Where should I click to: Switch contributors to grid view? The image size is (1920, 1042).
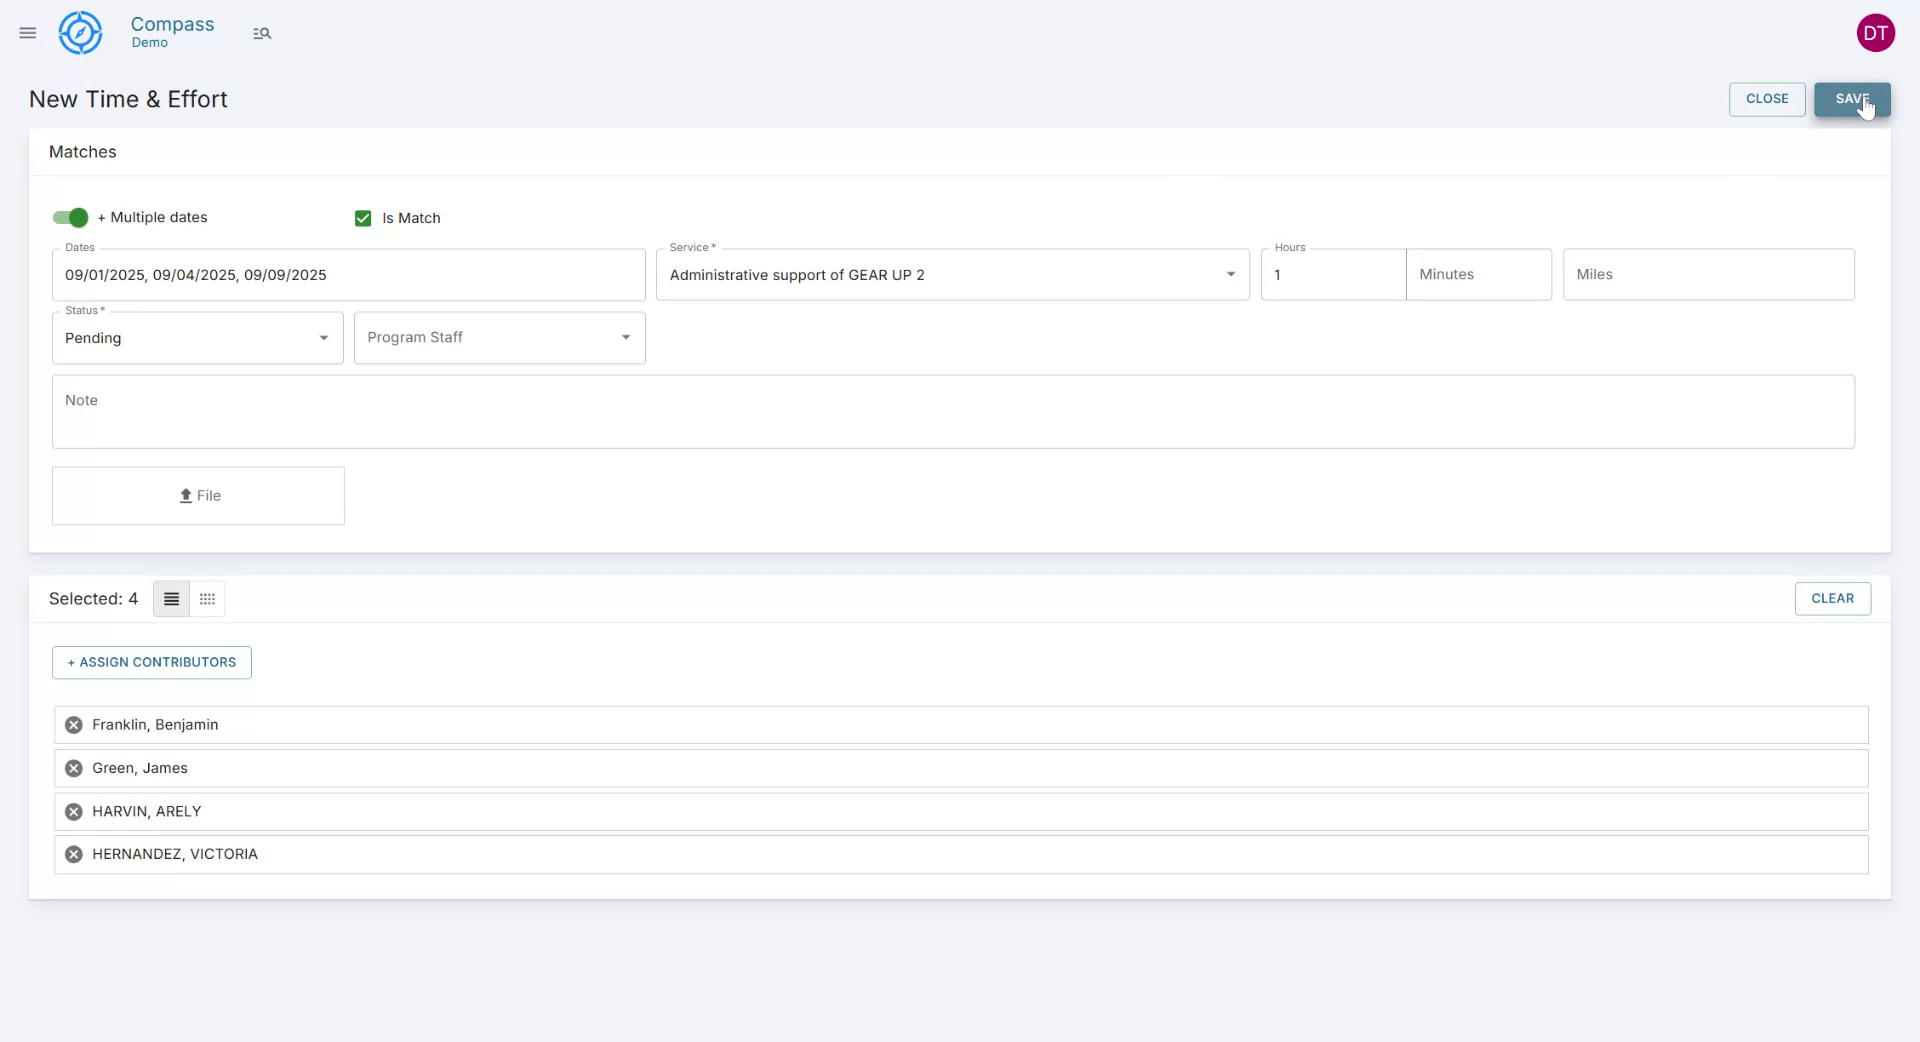point(206,599)
